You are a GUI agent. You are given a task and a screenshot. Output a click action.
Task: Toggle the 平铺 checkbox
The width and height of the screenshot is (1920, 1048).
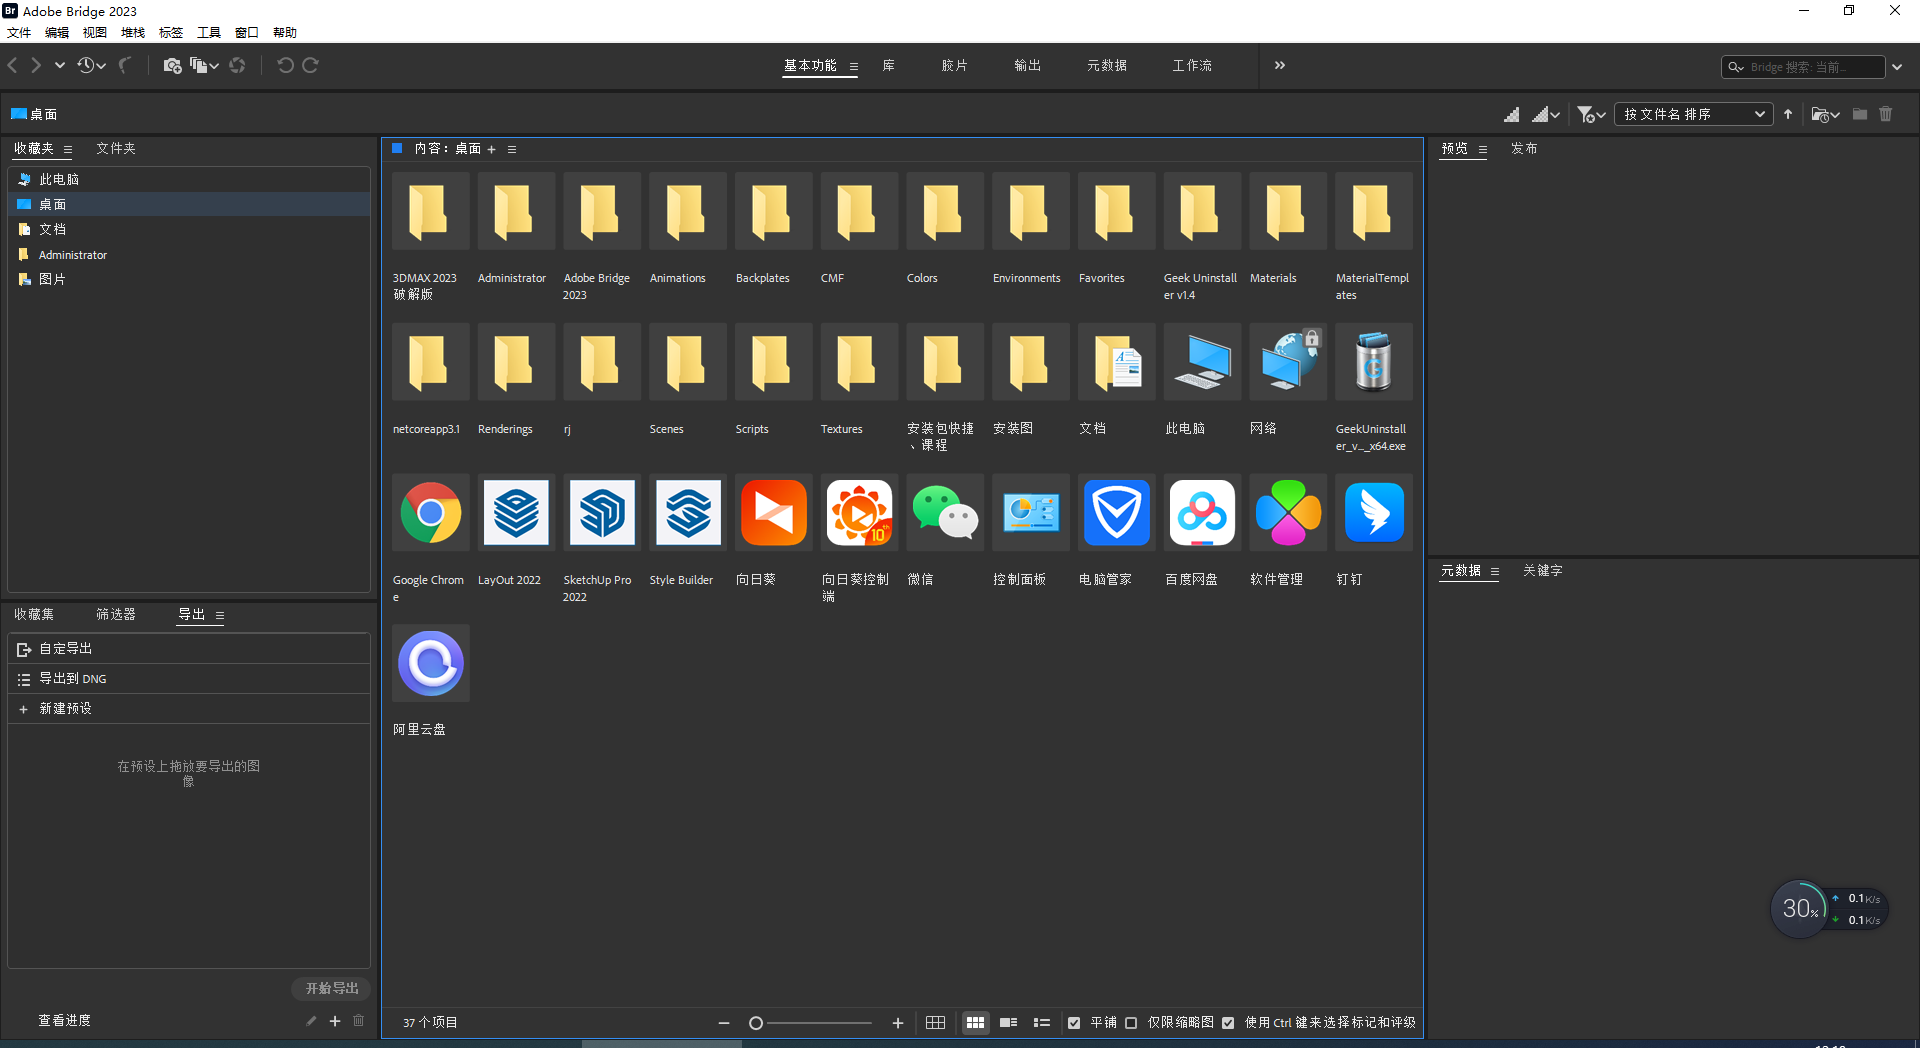click(x=1074, y=1023)
